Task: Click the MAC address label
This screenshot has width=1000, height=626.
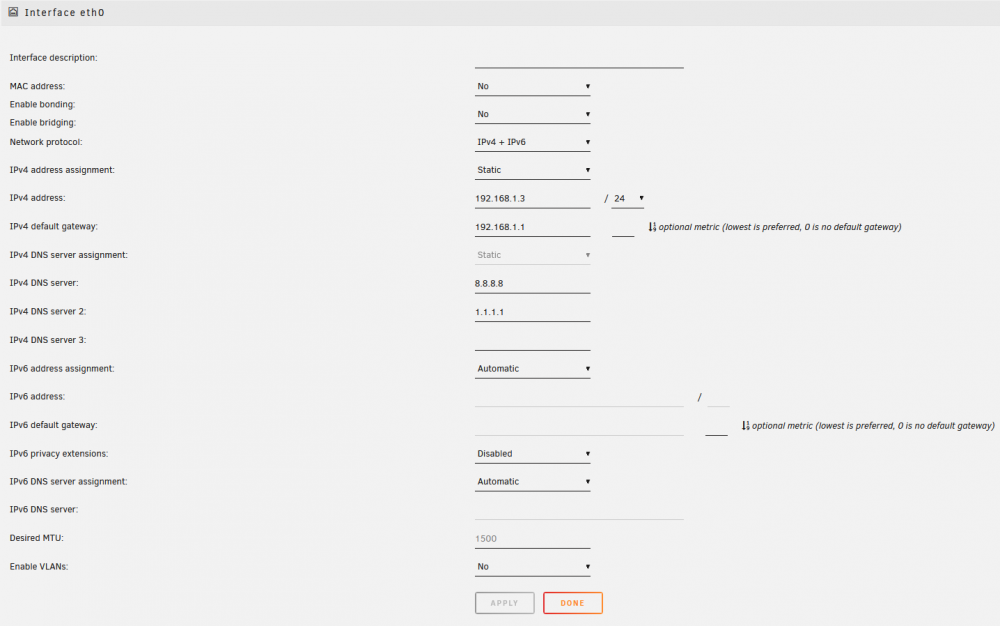Action: click(x=37, y=86)
